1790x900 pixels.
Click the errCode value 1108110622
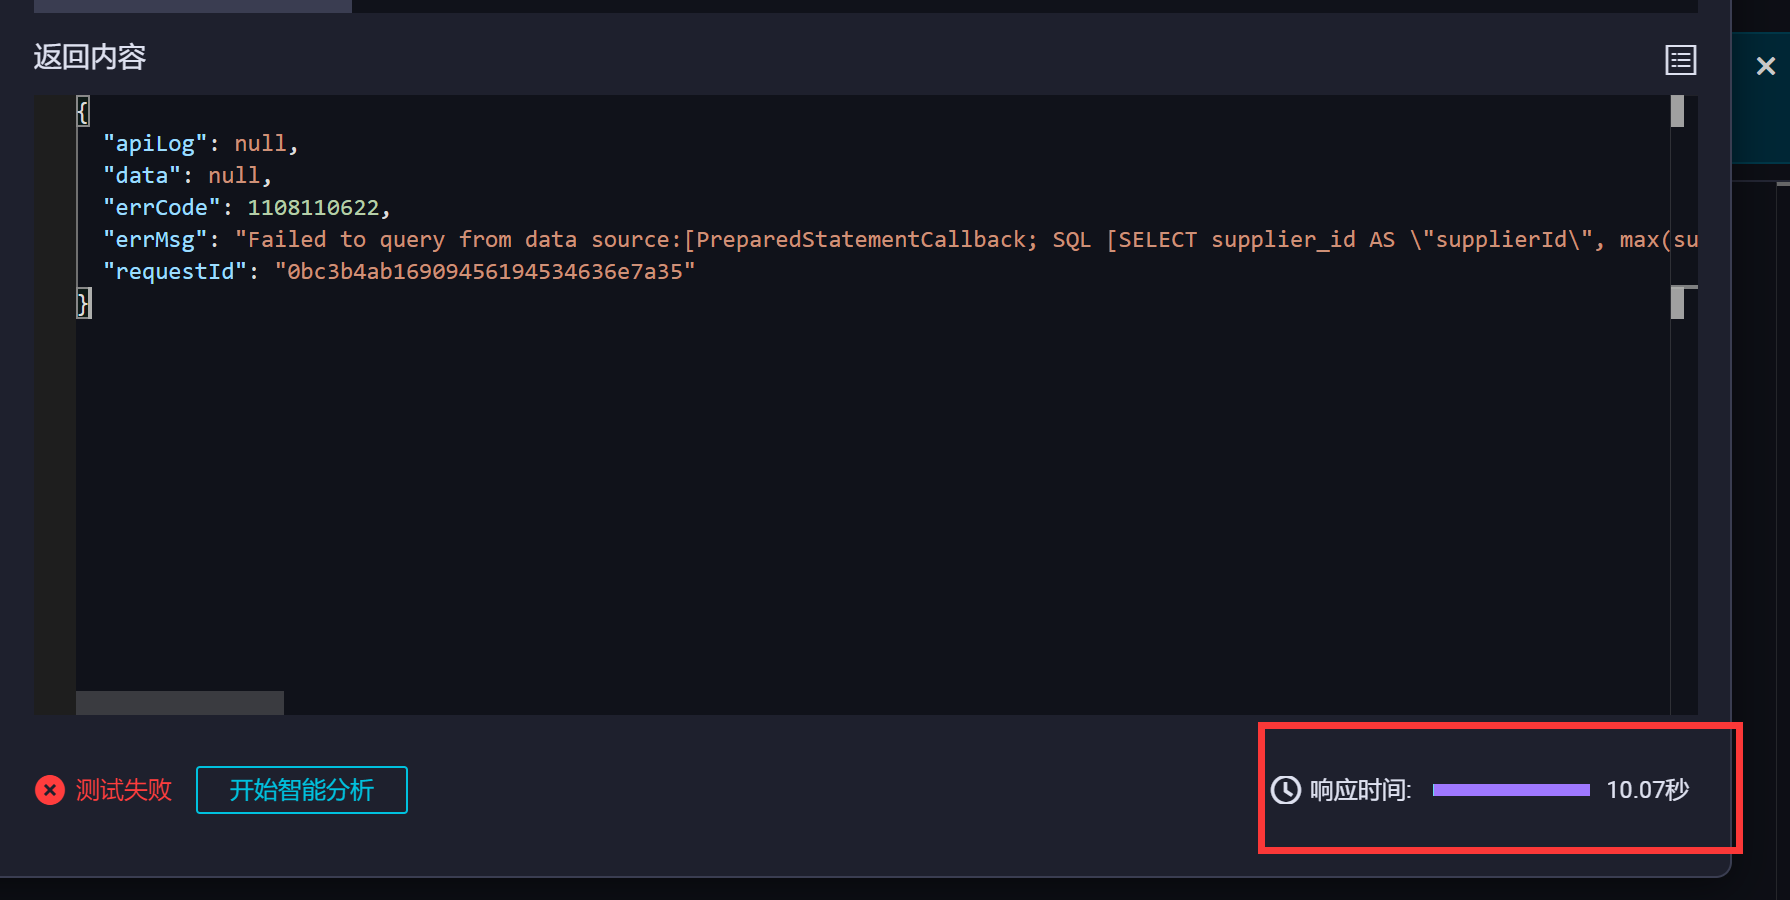(x=313, y=208)
